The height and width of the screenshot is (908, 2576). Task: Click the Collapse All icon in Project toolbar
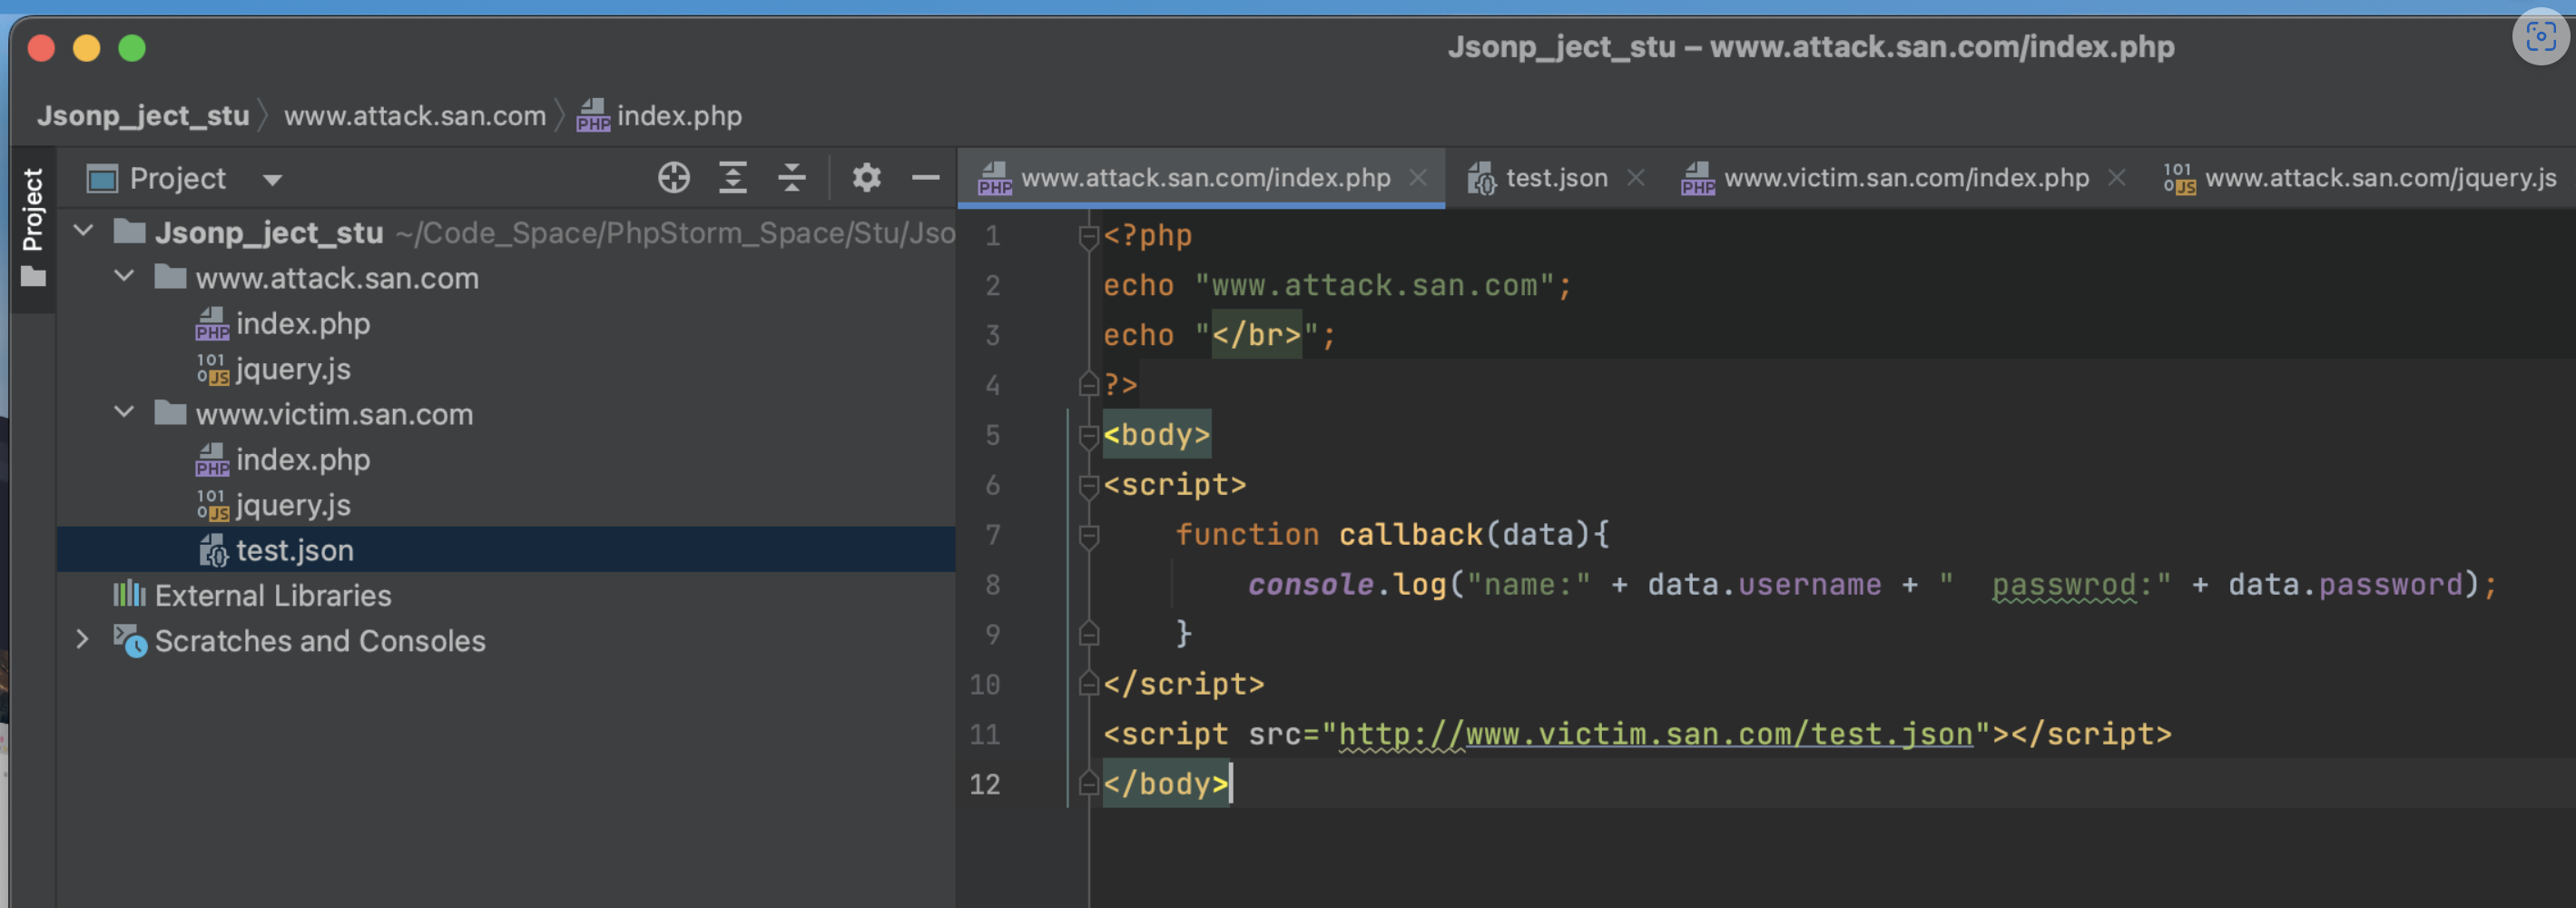[x=792, y=178]
